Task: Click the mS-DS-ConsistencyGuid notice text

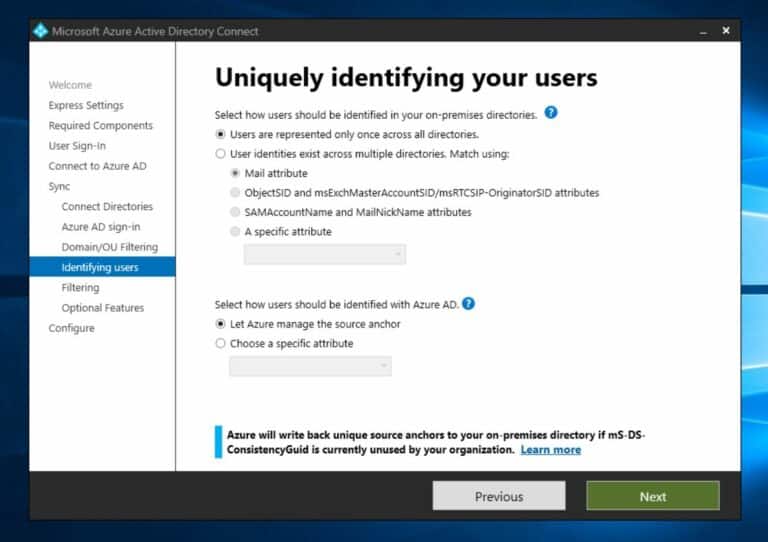Action: pyautogui.click(x=436, y=442)
